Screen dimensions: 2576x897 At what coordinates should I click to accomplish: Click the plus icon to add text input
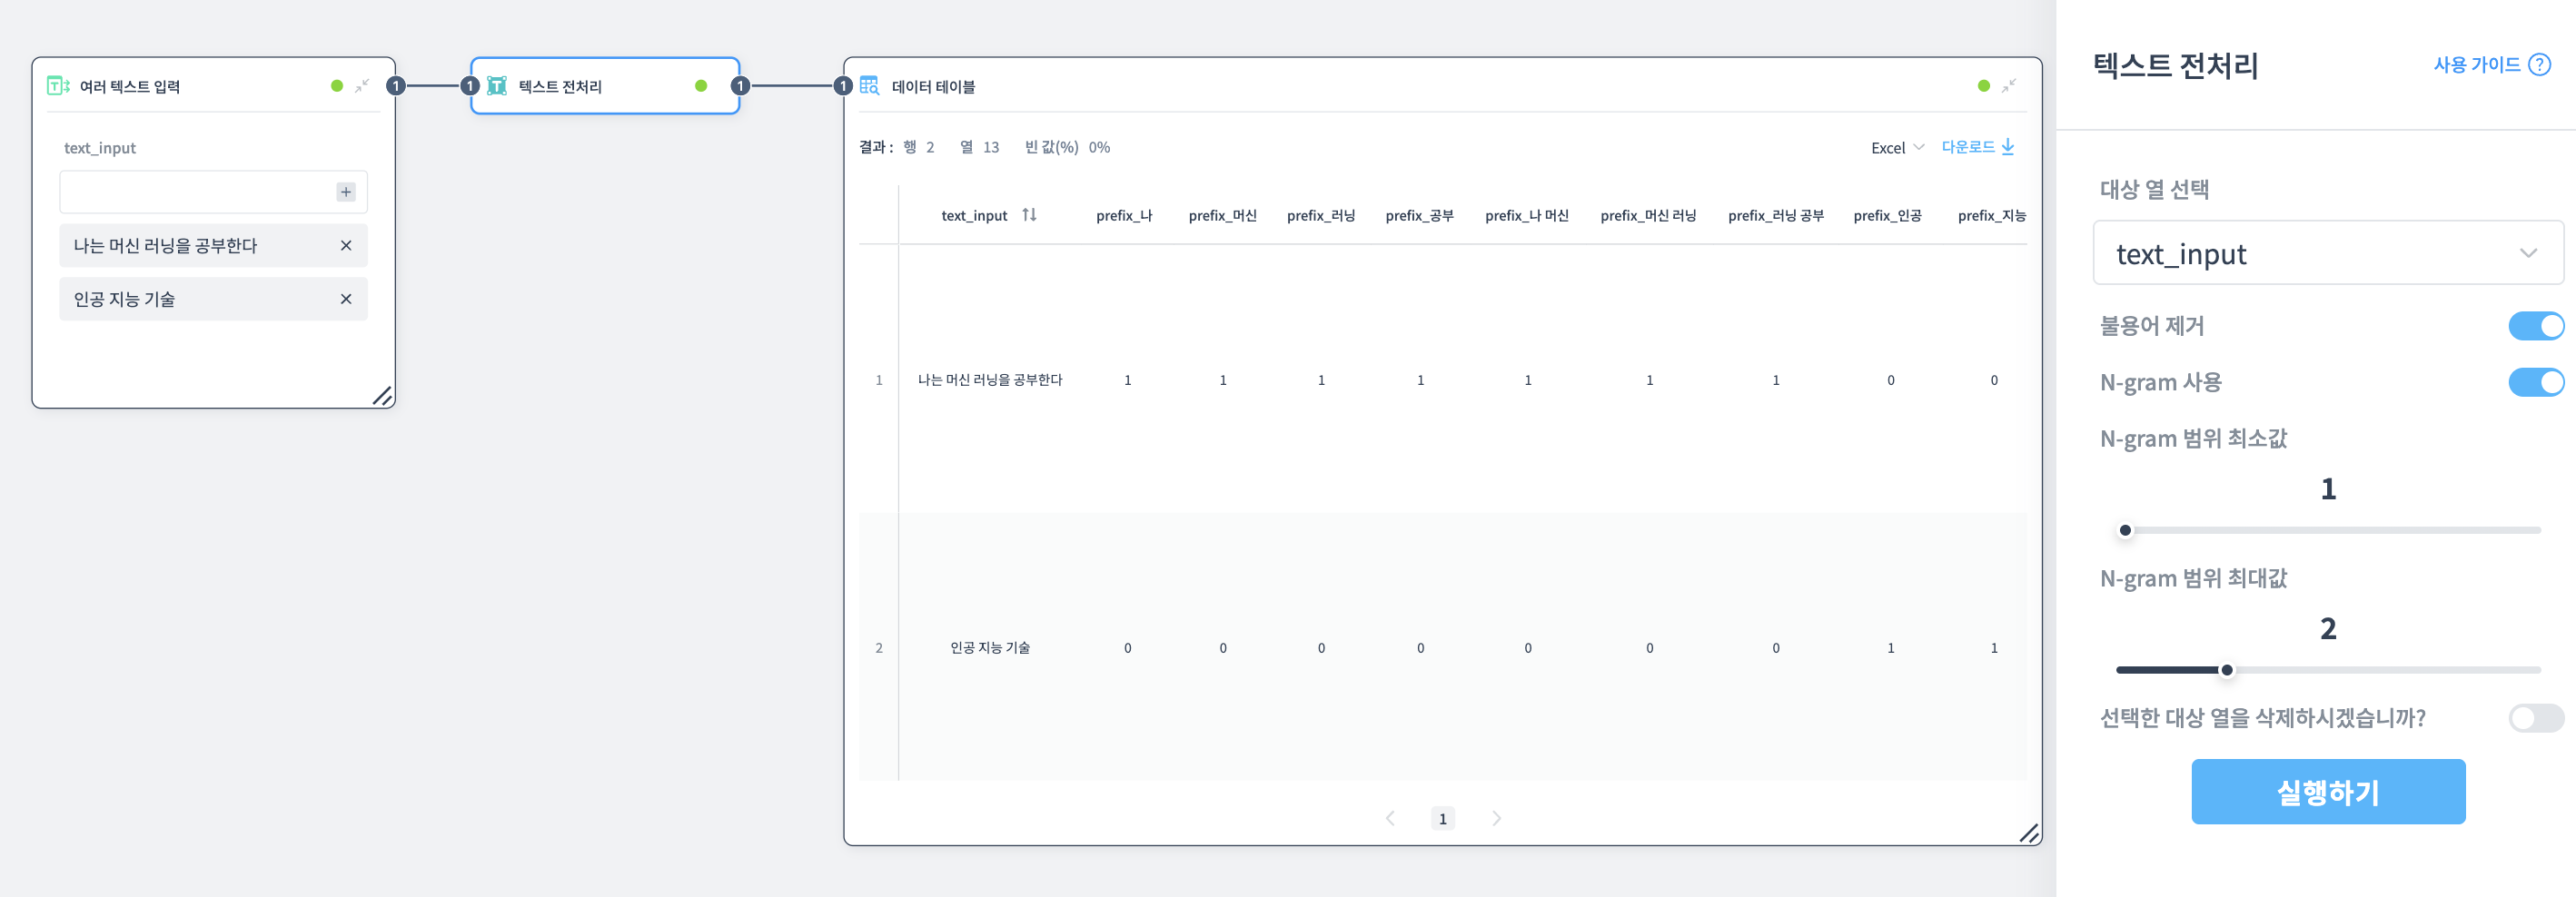(346, 192)
